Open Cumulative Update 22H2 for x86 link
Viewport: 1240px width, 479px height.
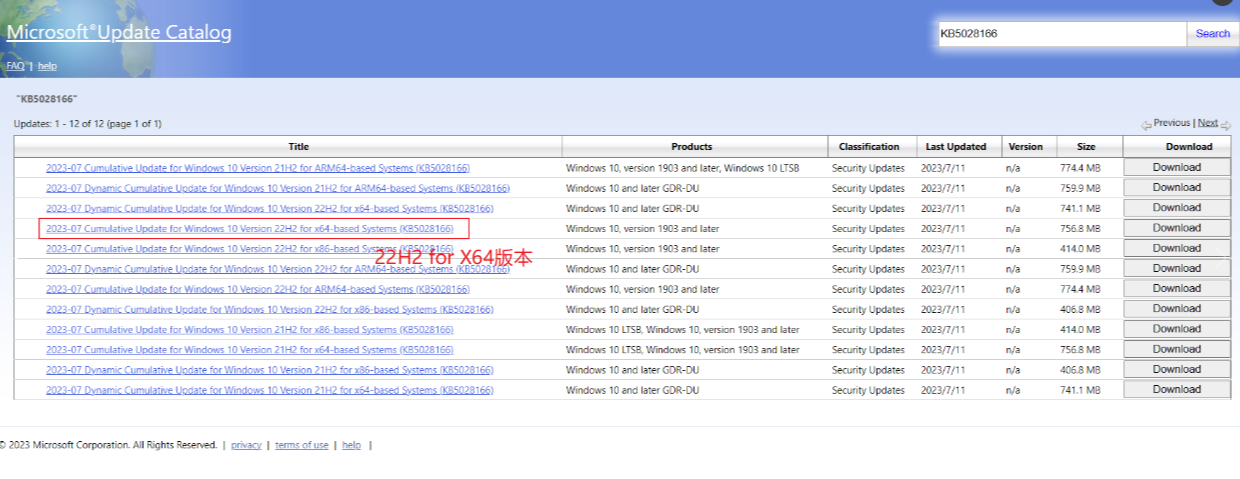[250, 249]
